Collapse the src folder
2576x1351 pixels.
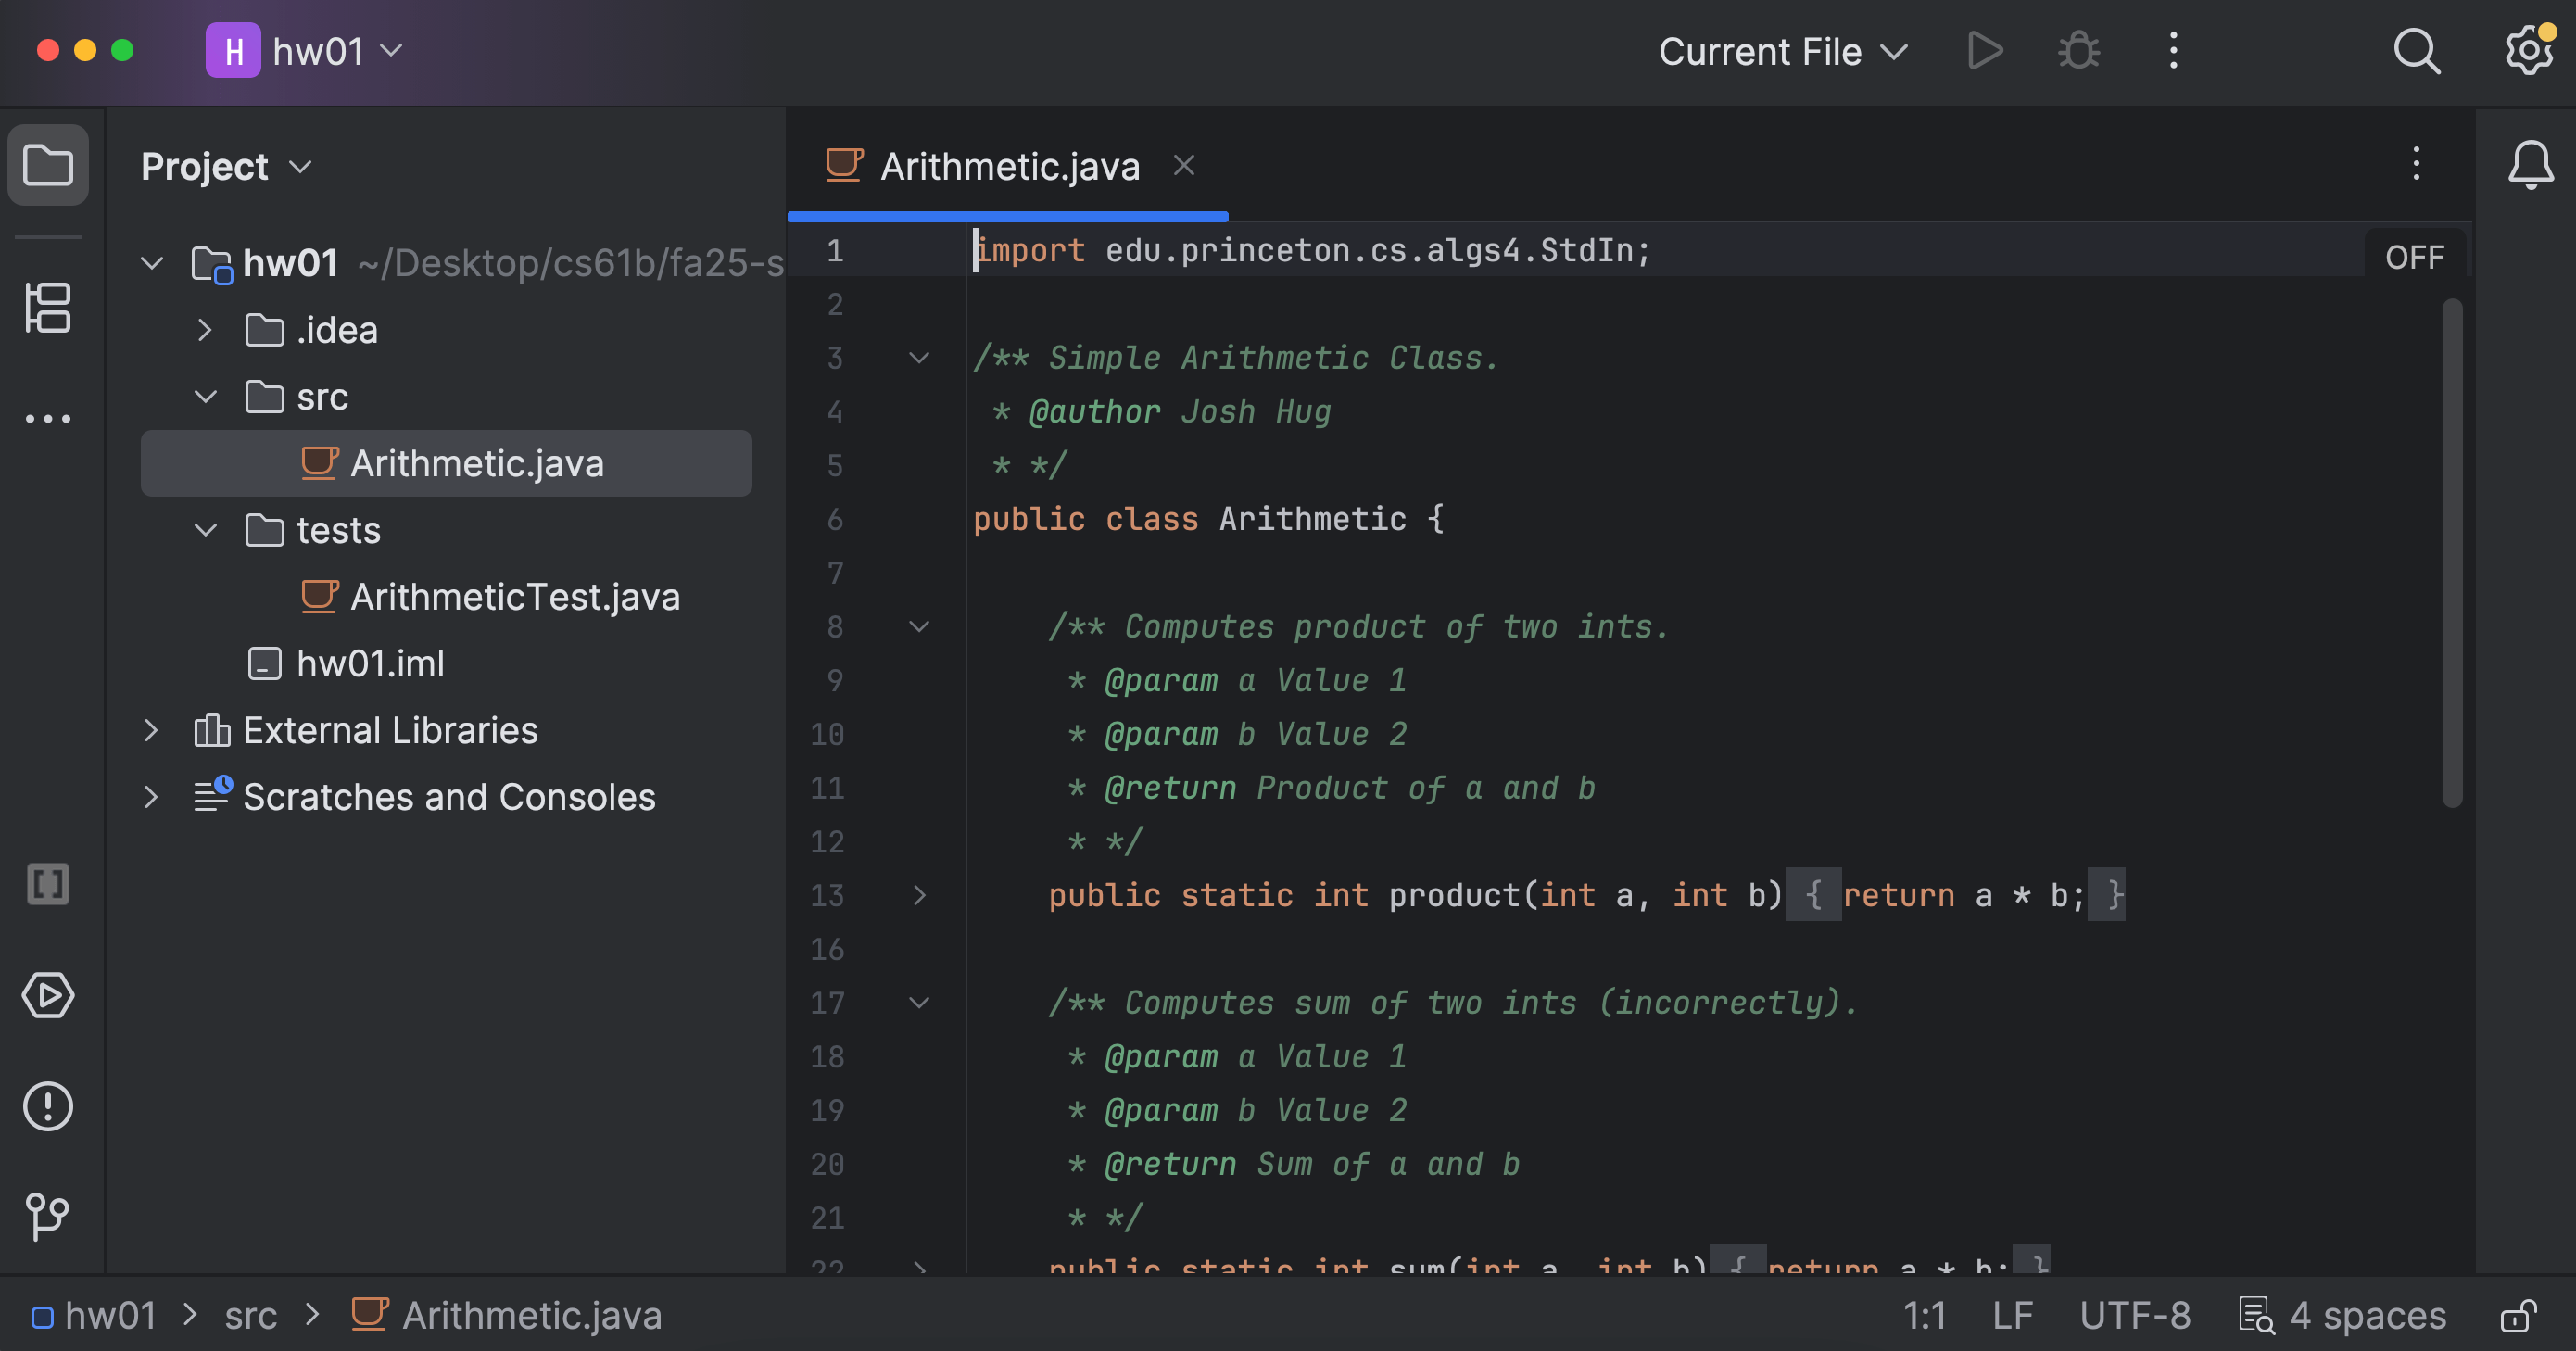(206, 396)
